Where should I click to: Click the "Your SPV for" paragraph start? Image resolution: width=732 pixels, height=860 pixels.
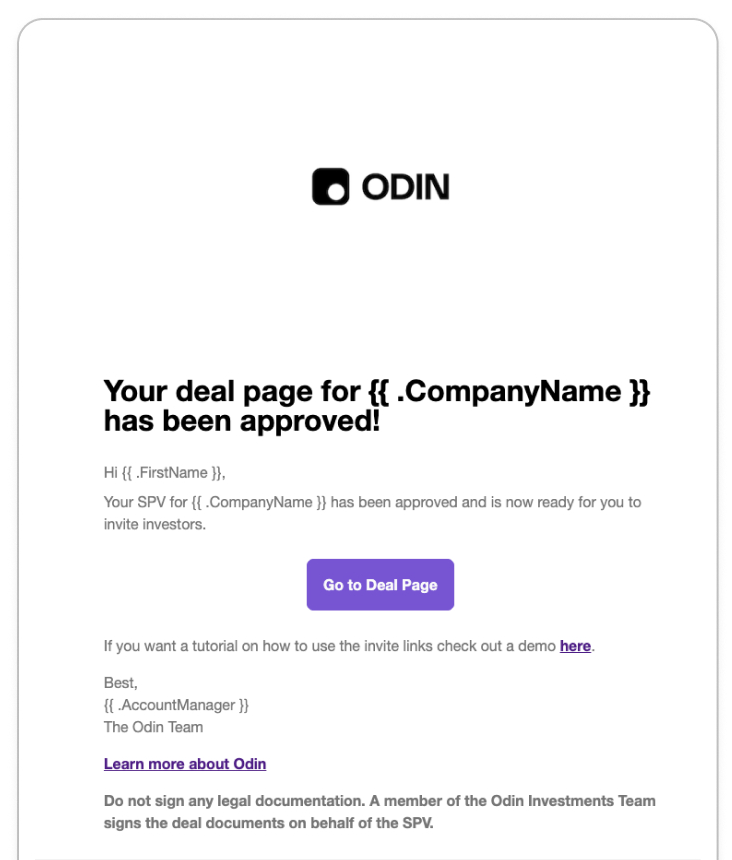pyautogui.click(x=145, y=502)
